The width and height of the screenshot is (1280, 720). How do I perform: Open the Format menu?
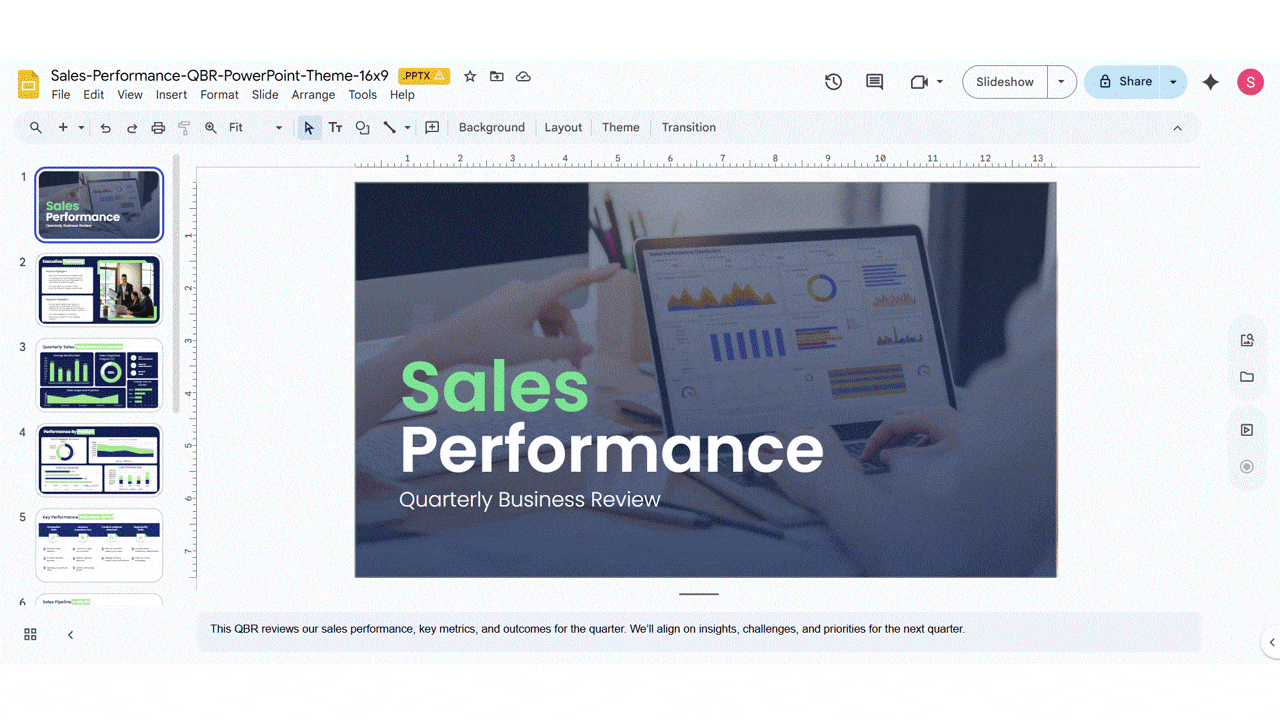click(x=219, y=94)
